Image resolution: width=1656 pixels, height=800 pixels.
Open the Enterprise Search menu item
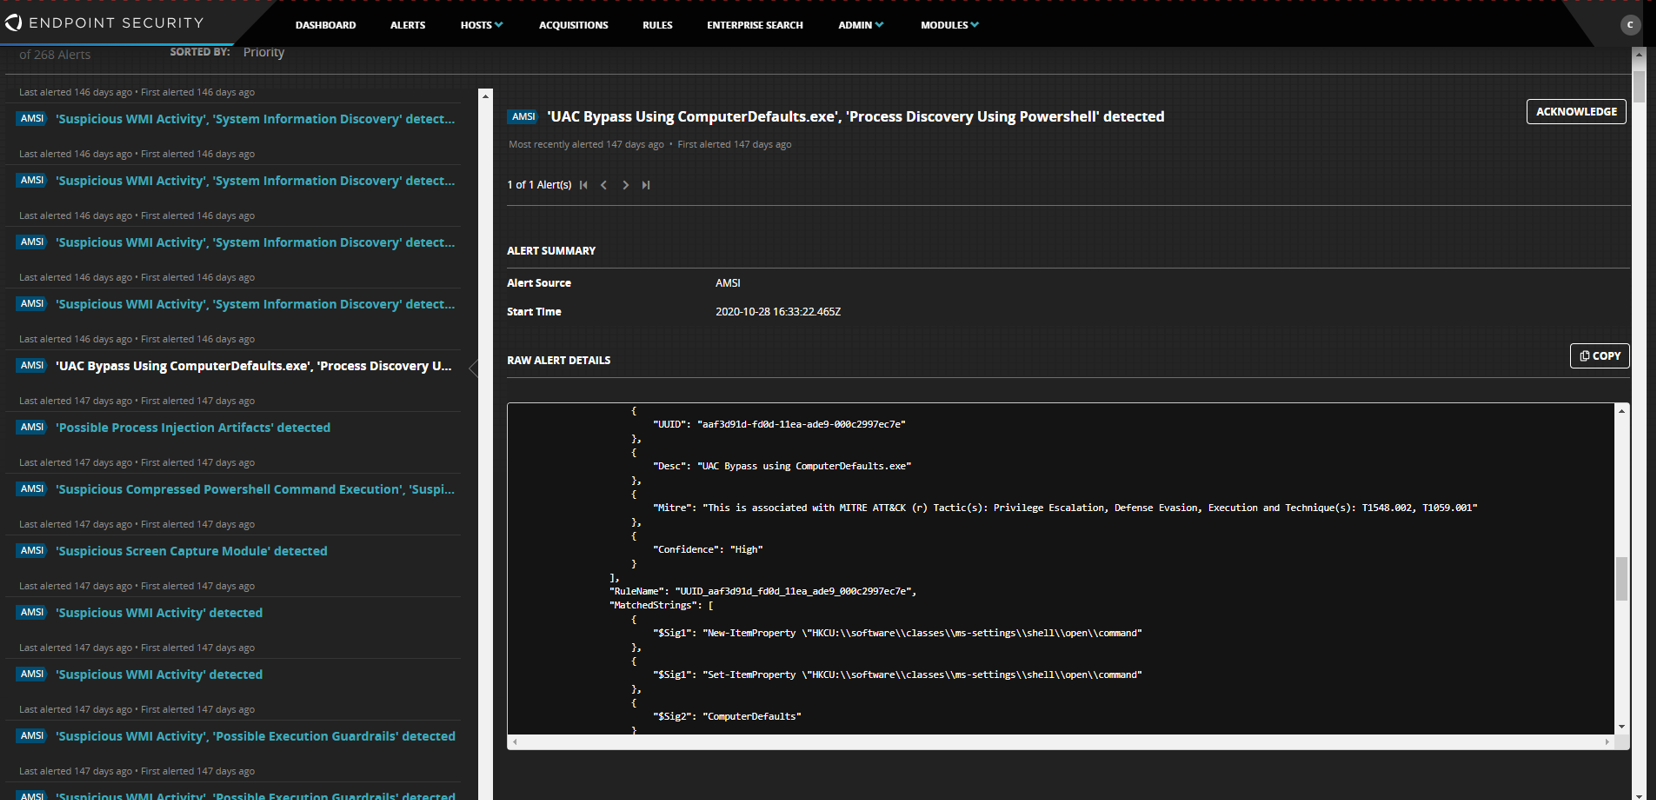click(x=755, y=25)
